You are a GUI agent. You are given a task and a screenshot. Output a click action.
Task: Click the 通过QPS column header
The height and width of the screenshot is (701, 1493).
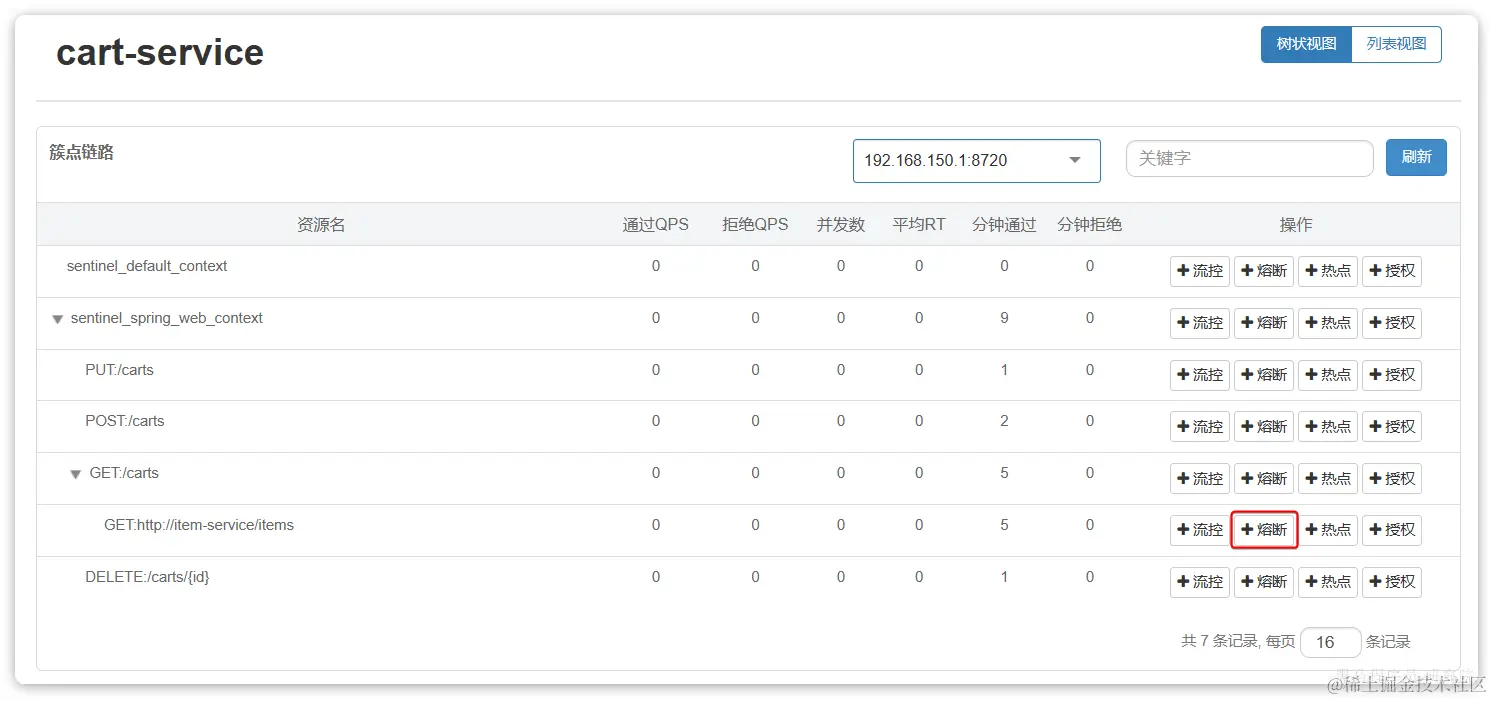[656, 225]
